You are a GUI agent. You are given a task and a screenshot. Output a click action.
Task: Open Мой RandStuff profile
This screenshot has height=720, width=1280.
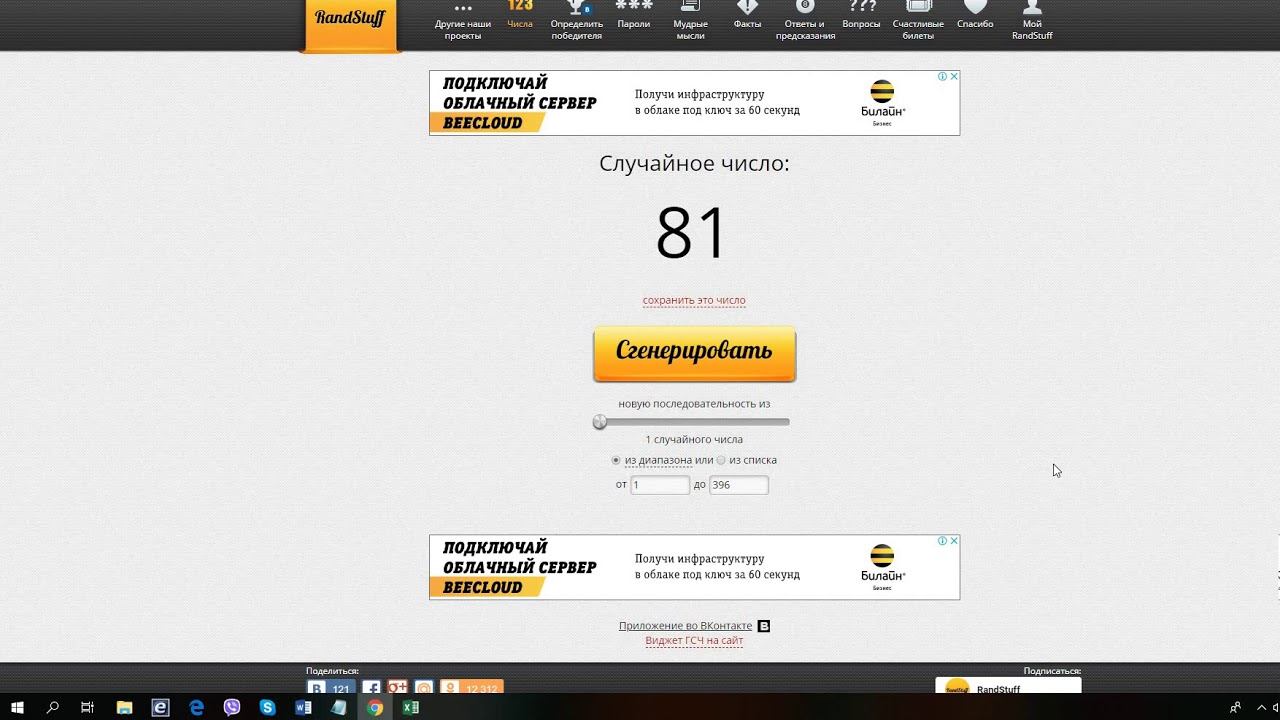coord(1032,22)
